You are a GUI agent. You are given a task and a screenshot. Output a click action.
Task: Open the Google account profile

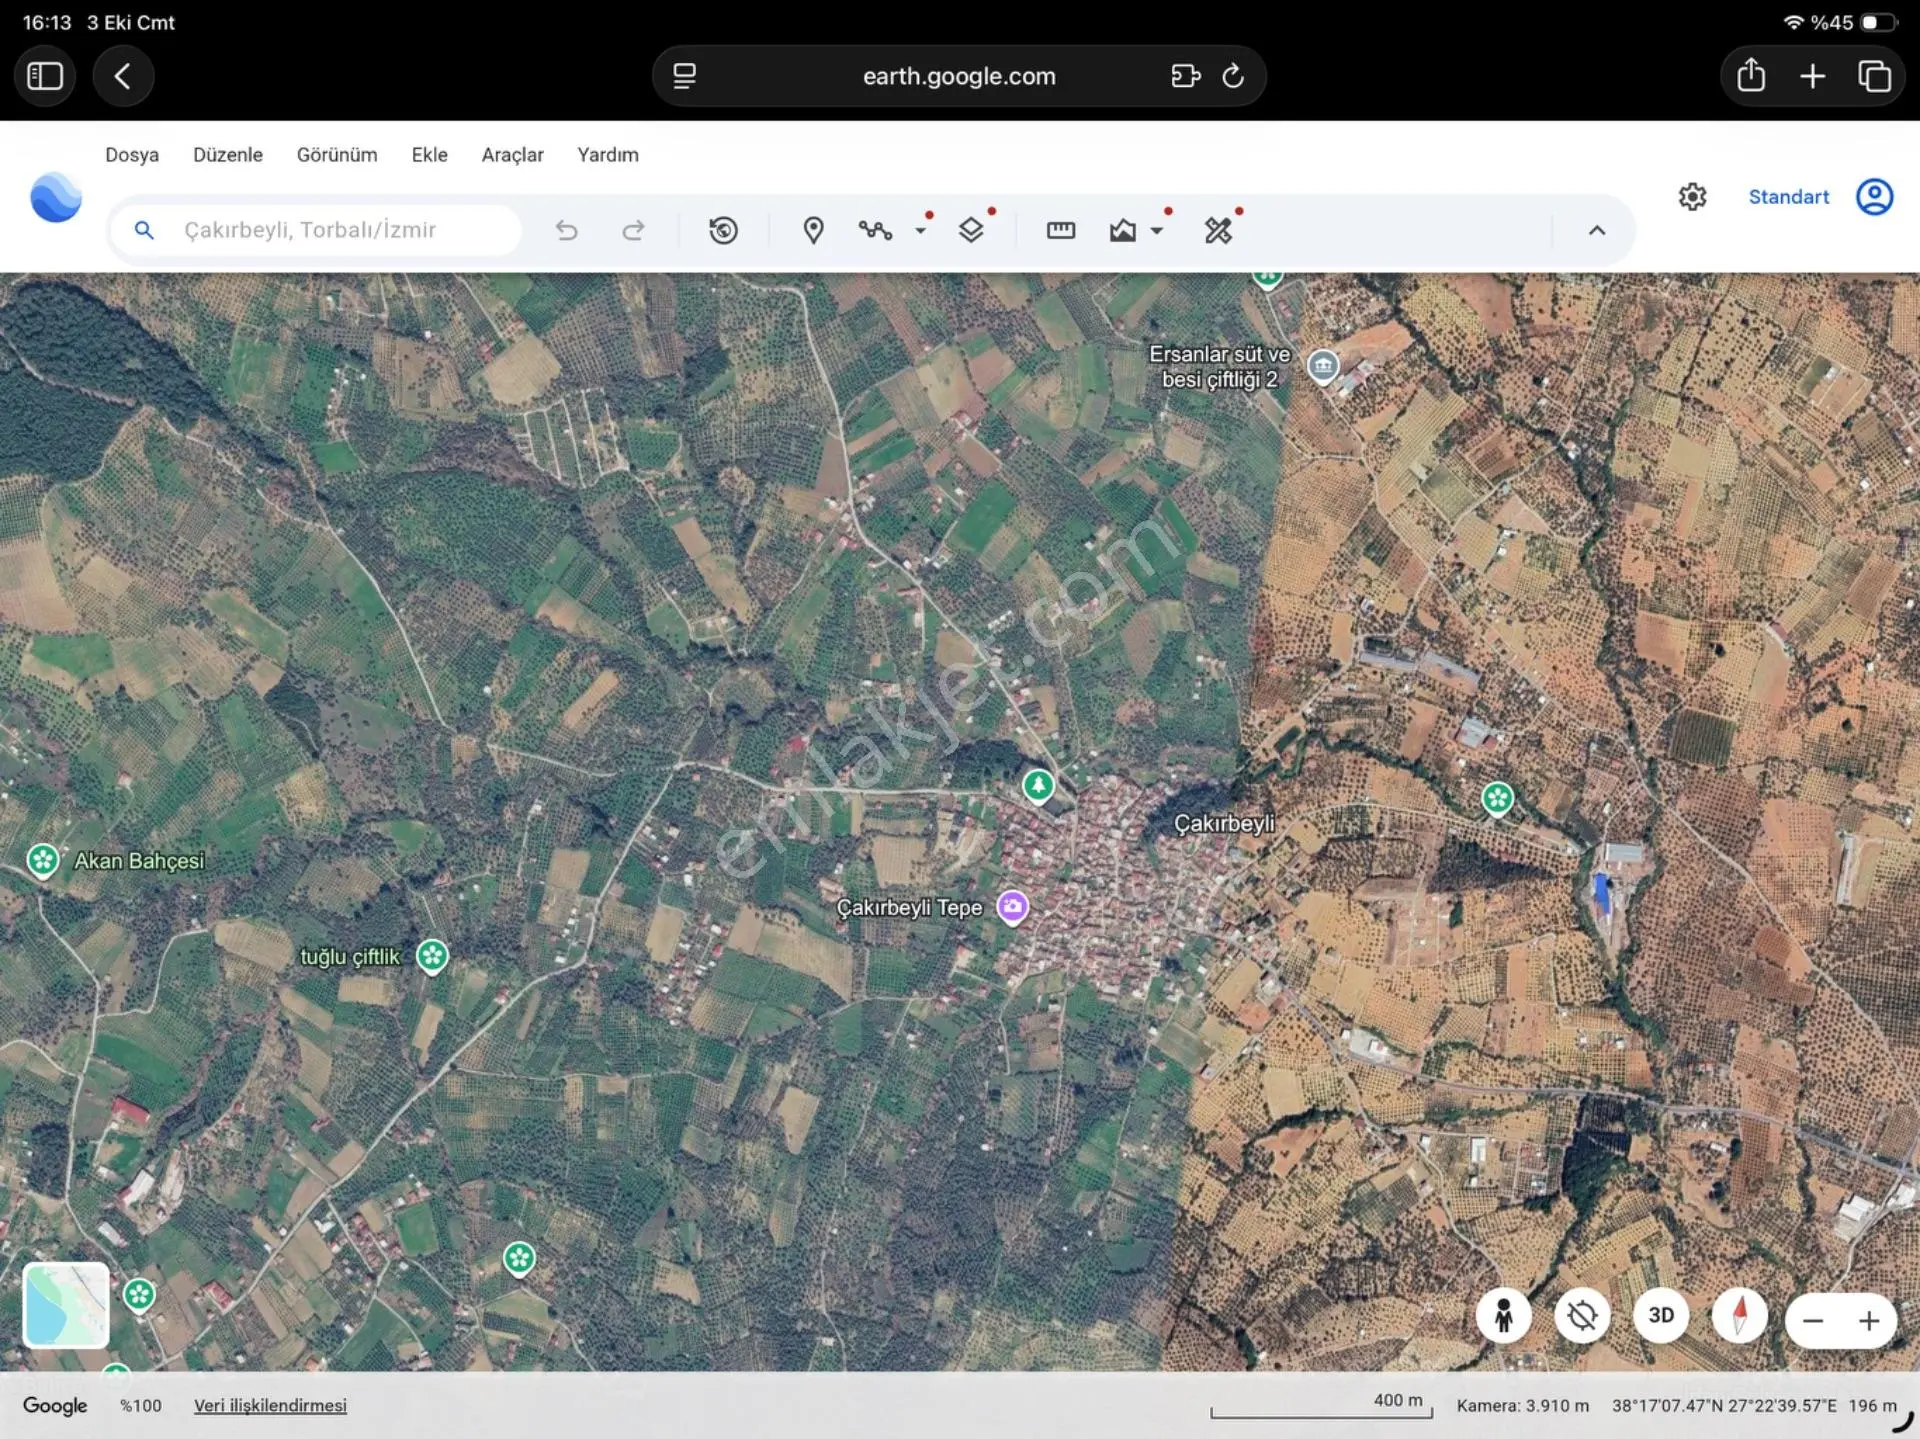(x=1875, y=197)
